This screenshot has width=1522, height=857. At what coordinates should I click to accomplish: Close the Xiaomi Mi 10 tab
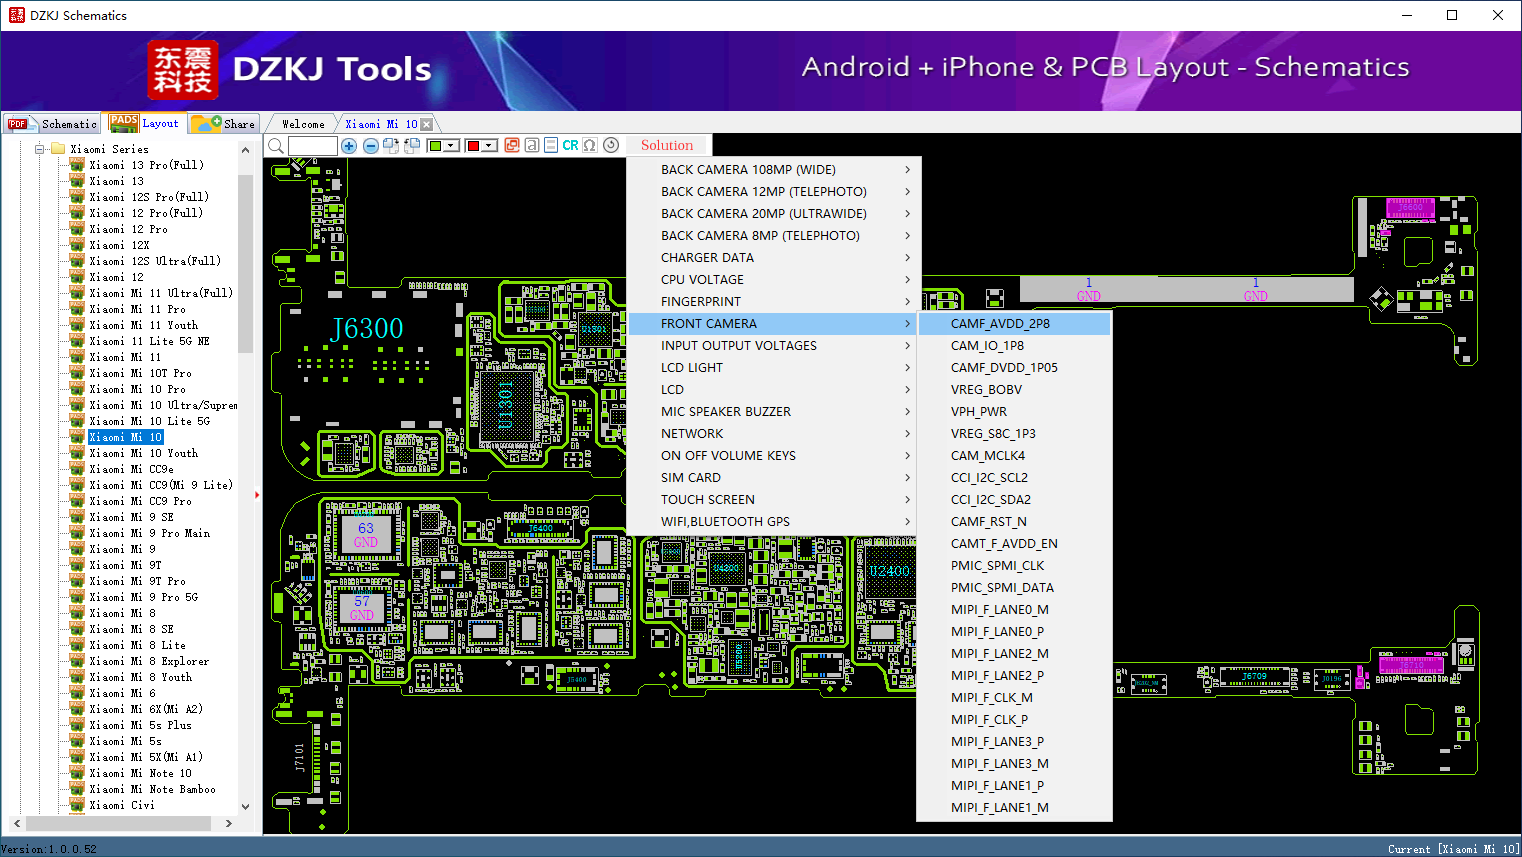pos(427,125)
